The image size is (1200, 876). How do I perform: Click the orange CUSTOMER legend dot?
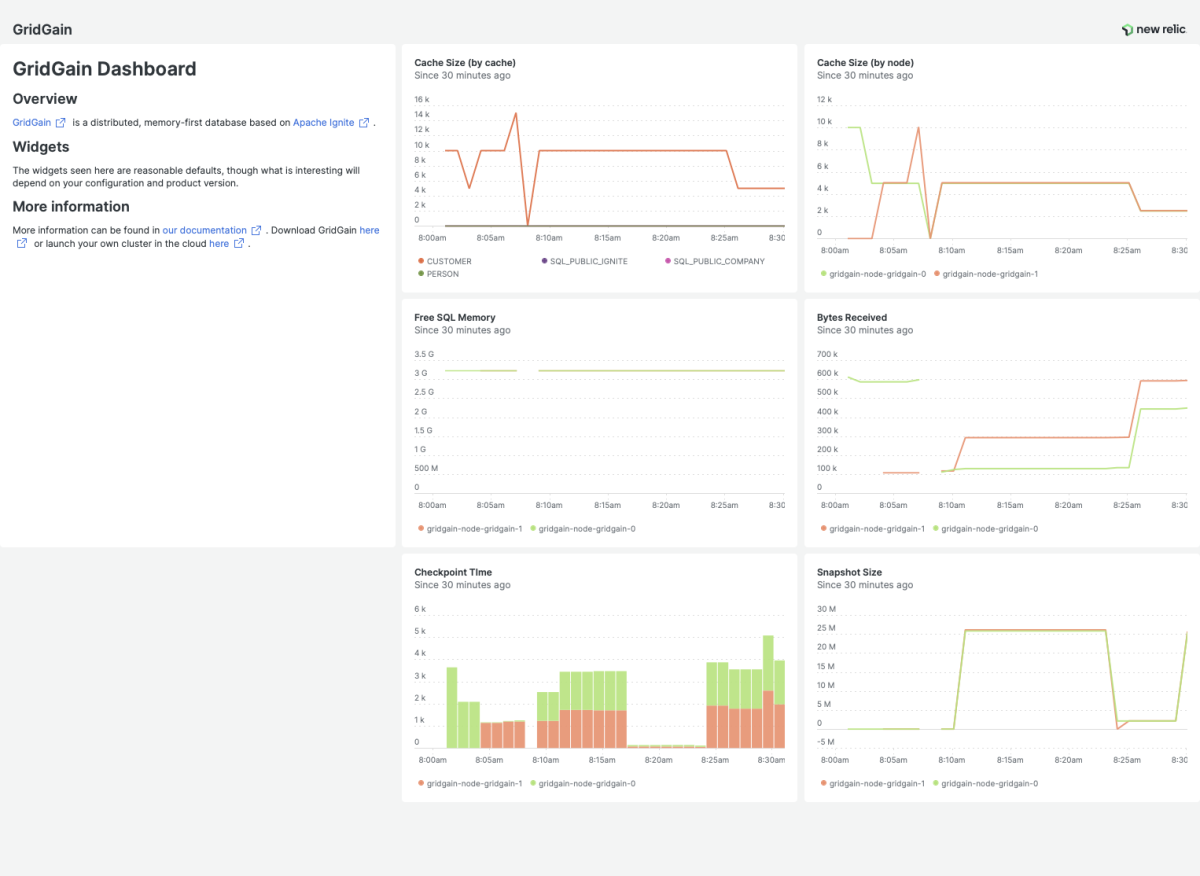click(x=420, y=261)
